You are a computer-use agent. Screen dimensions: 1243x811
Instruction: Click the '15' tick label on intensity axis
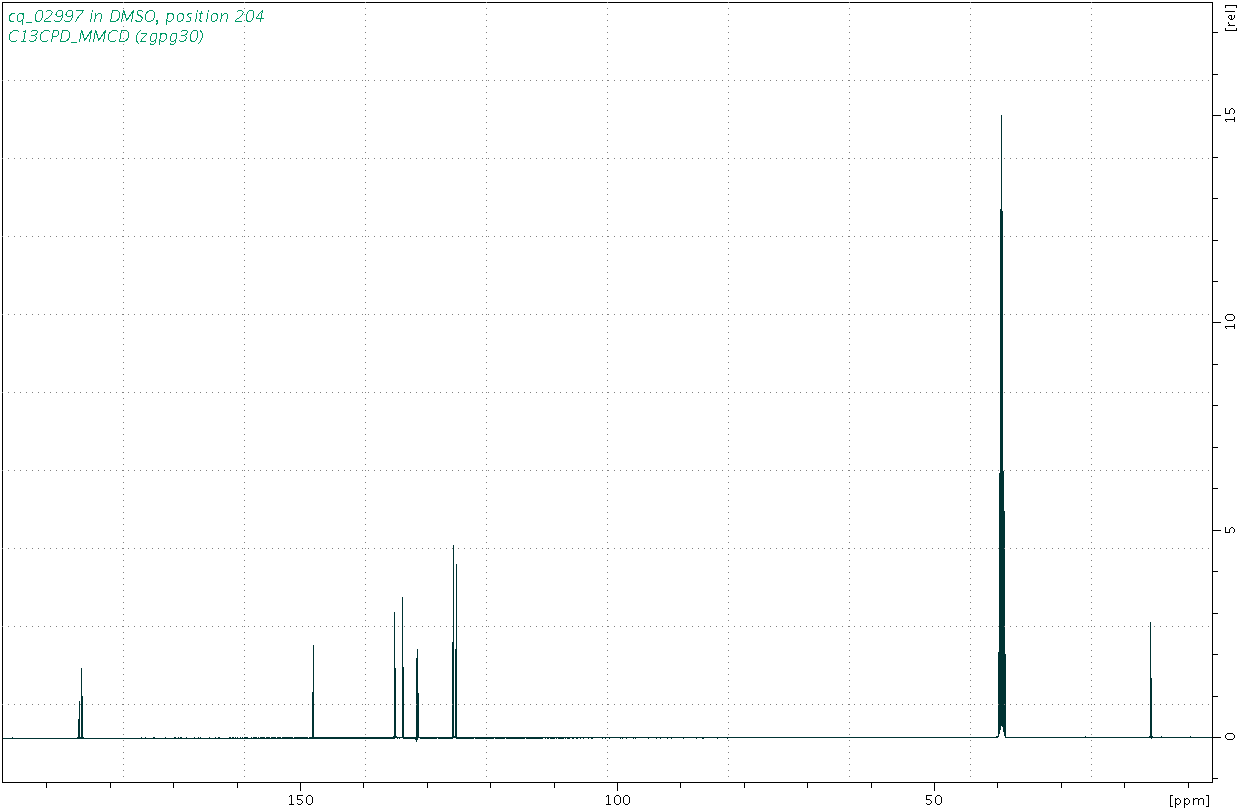1229,115
